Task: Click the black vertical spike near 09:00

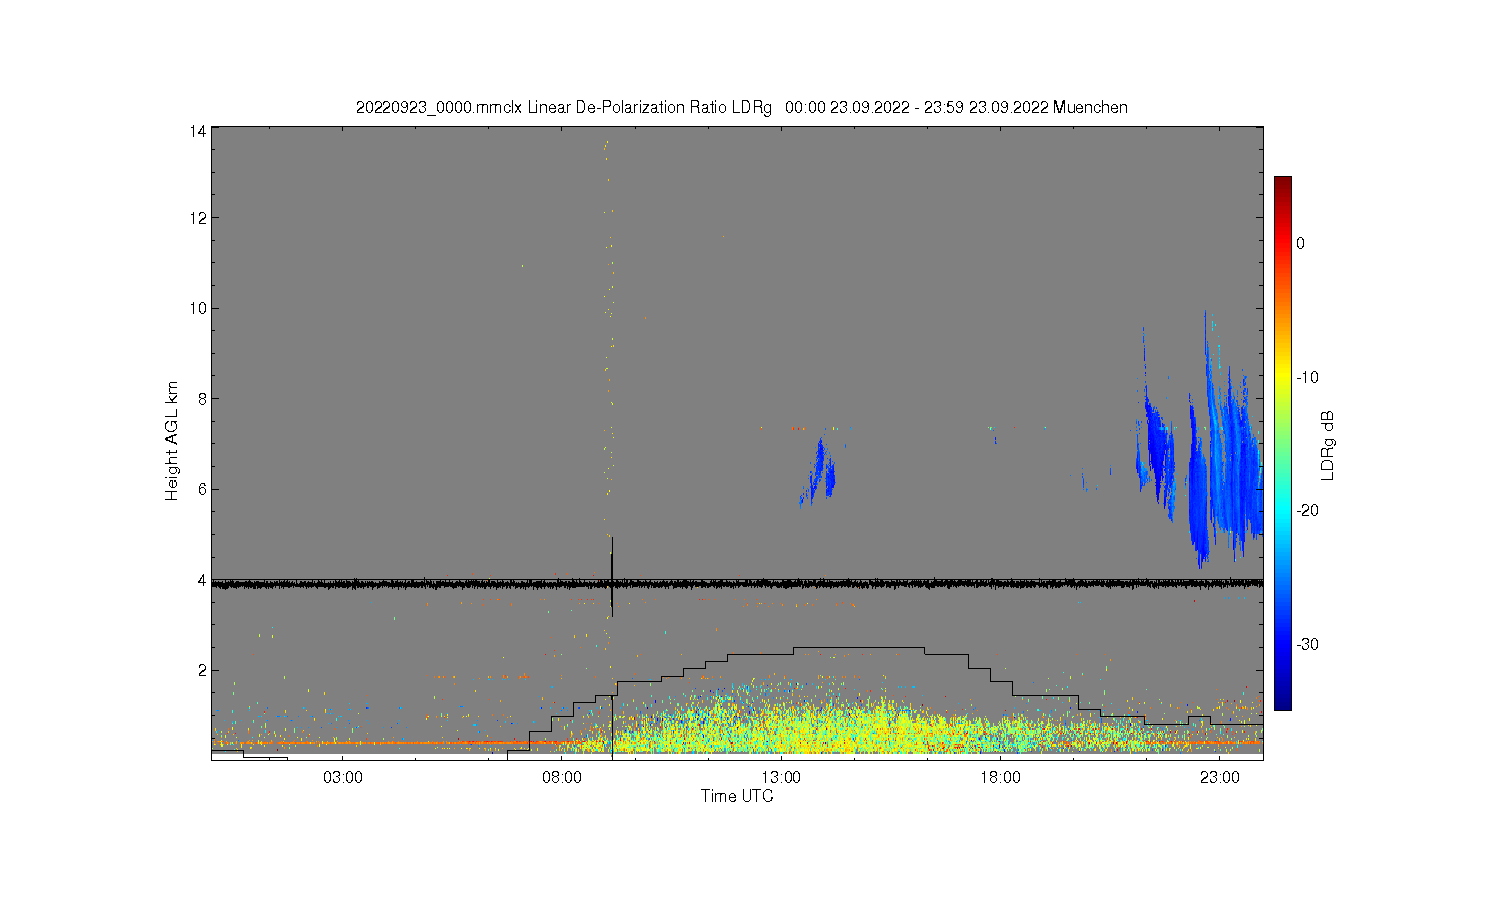Action: [611, 577]
